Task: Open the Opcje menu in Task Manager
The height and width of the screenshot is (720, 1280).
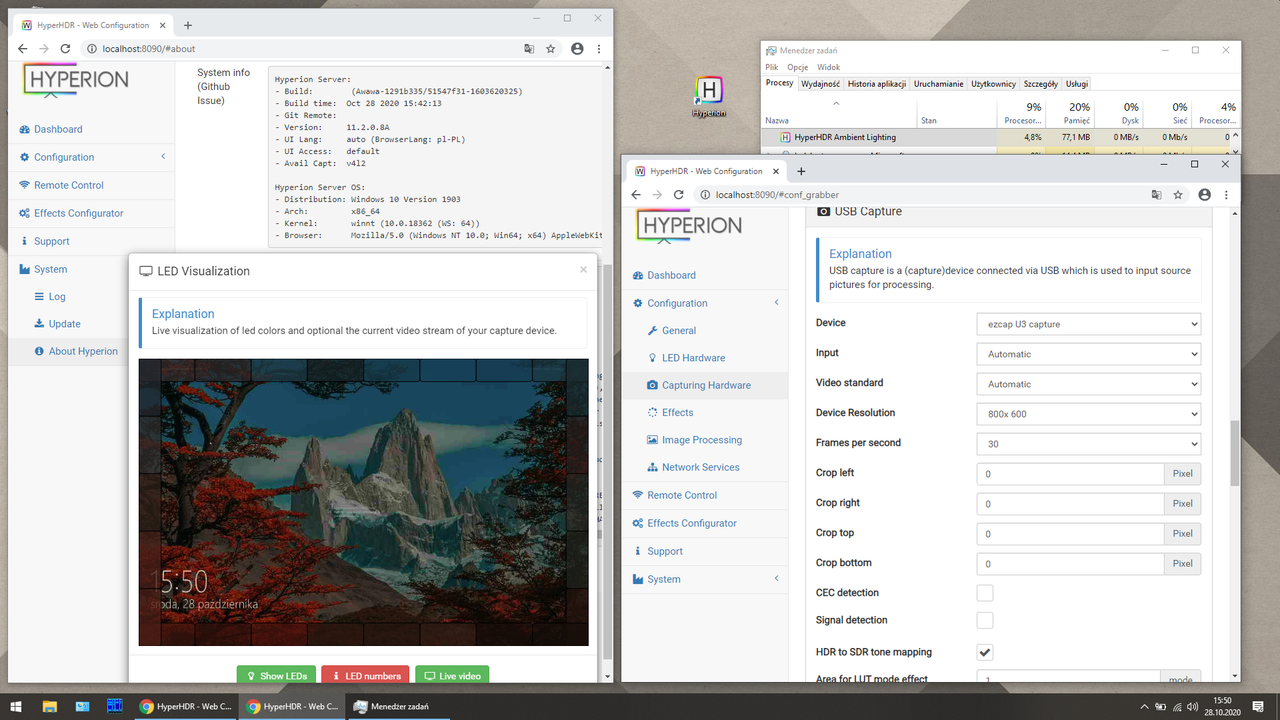Action: coord(797,67)
